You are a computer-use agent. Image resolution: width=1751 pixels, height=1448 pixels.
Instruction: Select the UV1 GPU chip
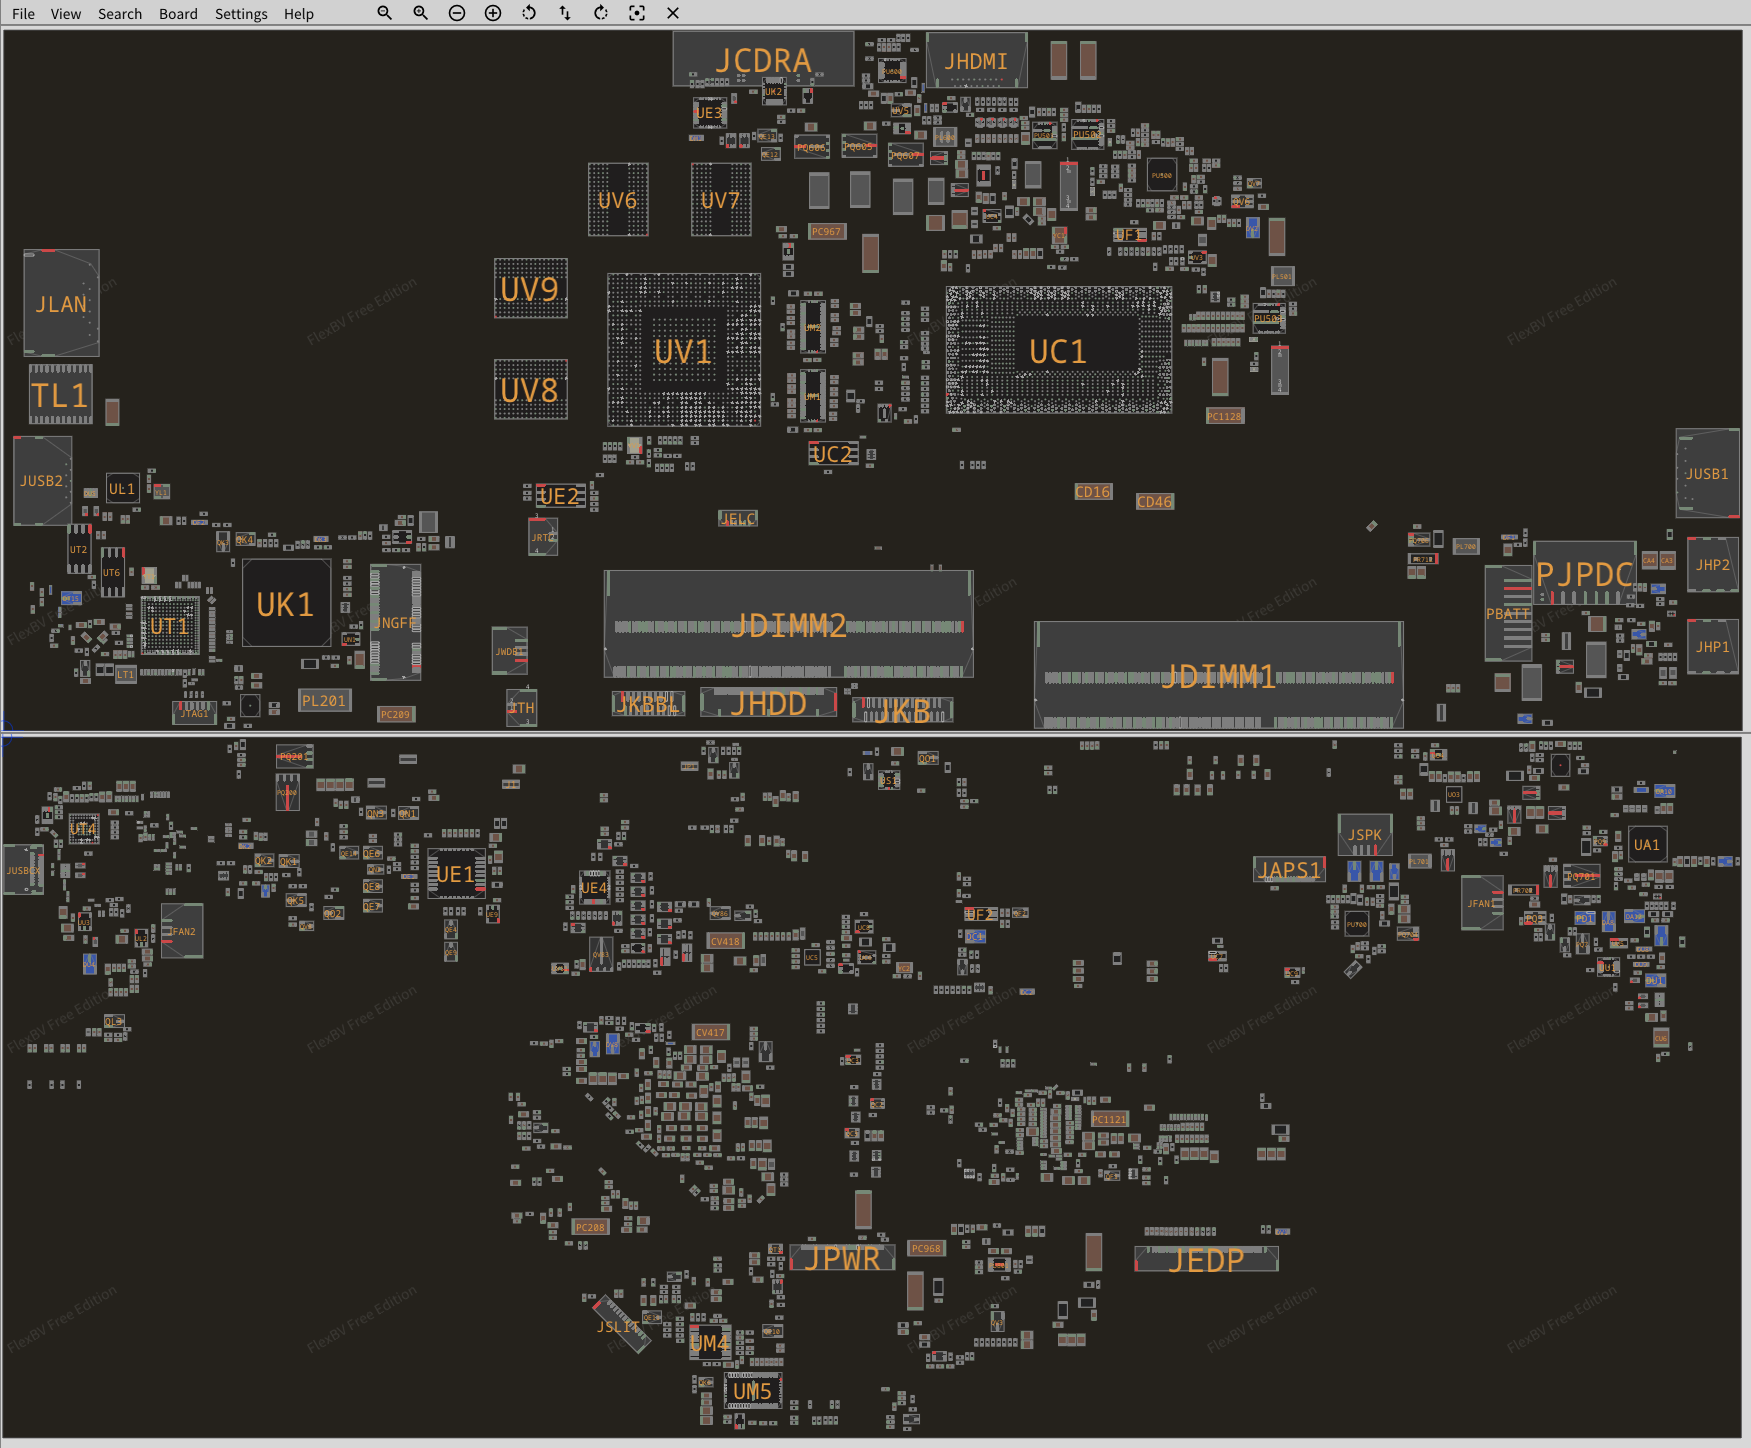point(683,351)
